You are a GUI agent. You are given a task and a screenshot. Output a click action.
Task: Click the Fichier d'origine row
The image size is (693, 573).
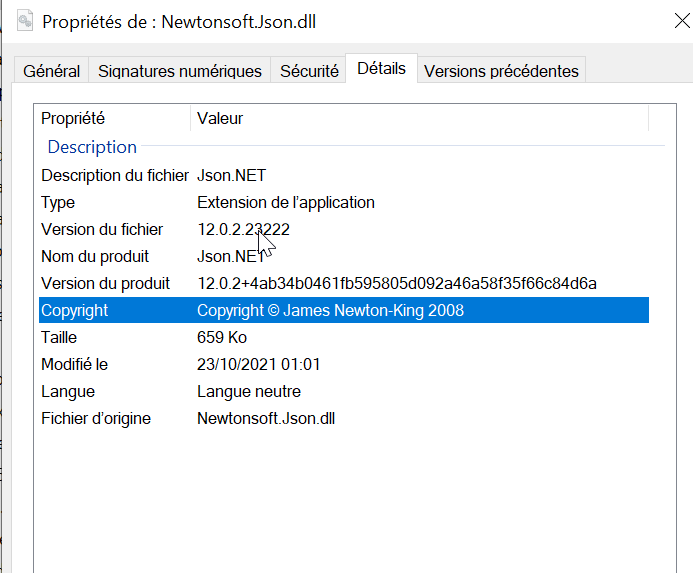[96, 418]
